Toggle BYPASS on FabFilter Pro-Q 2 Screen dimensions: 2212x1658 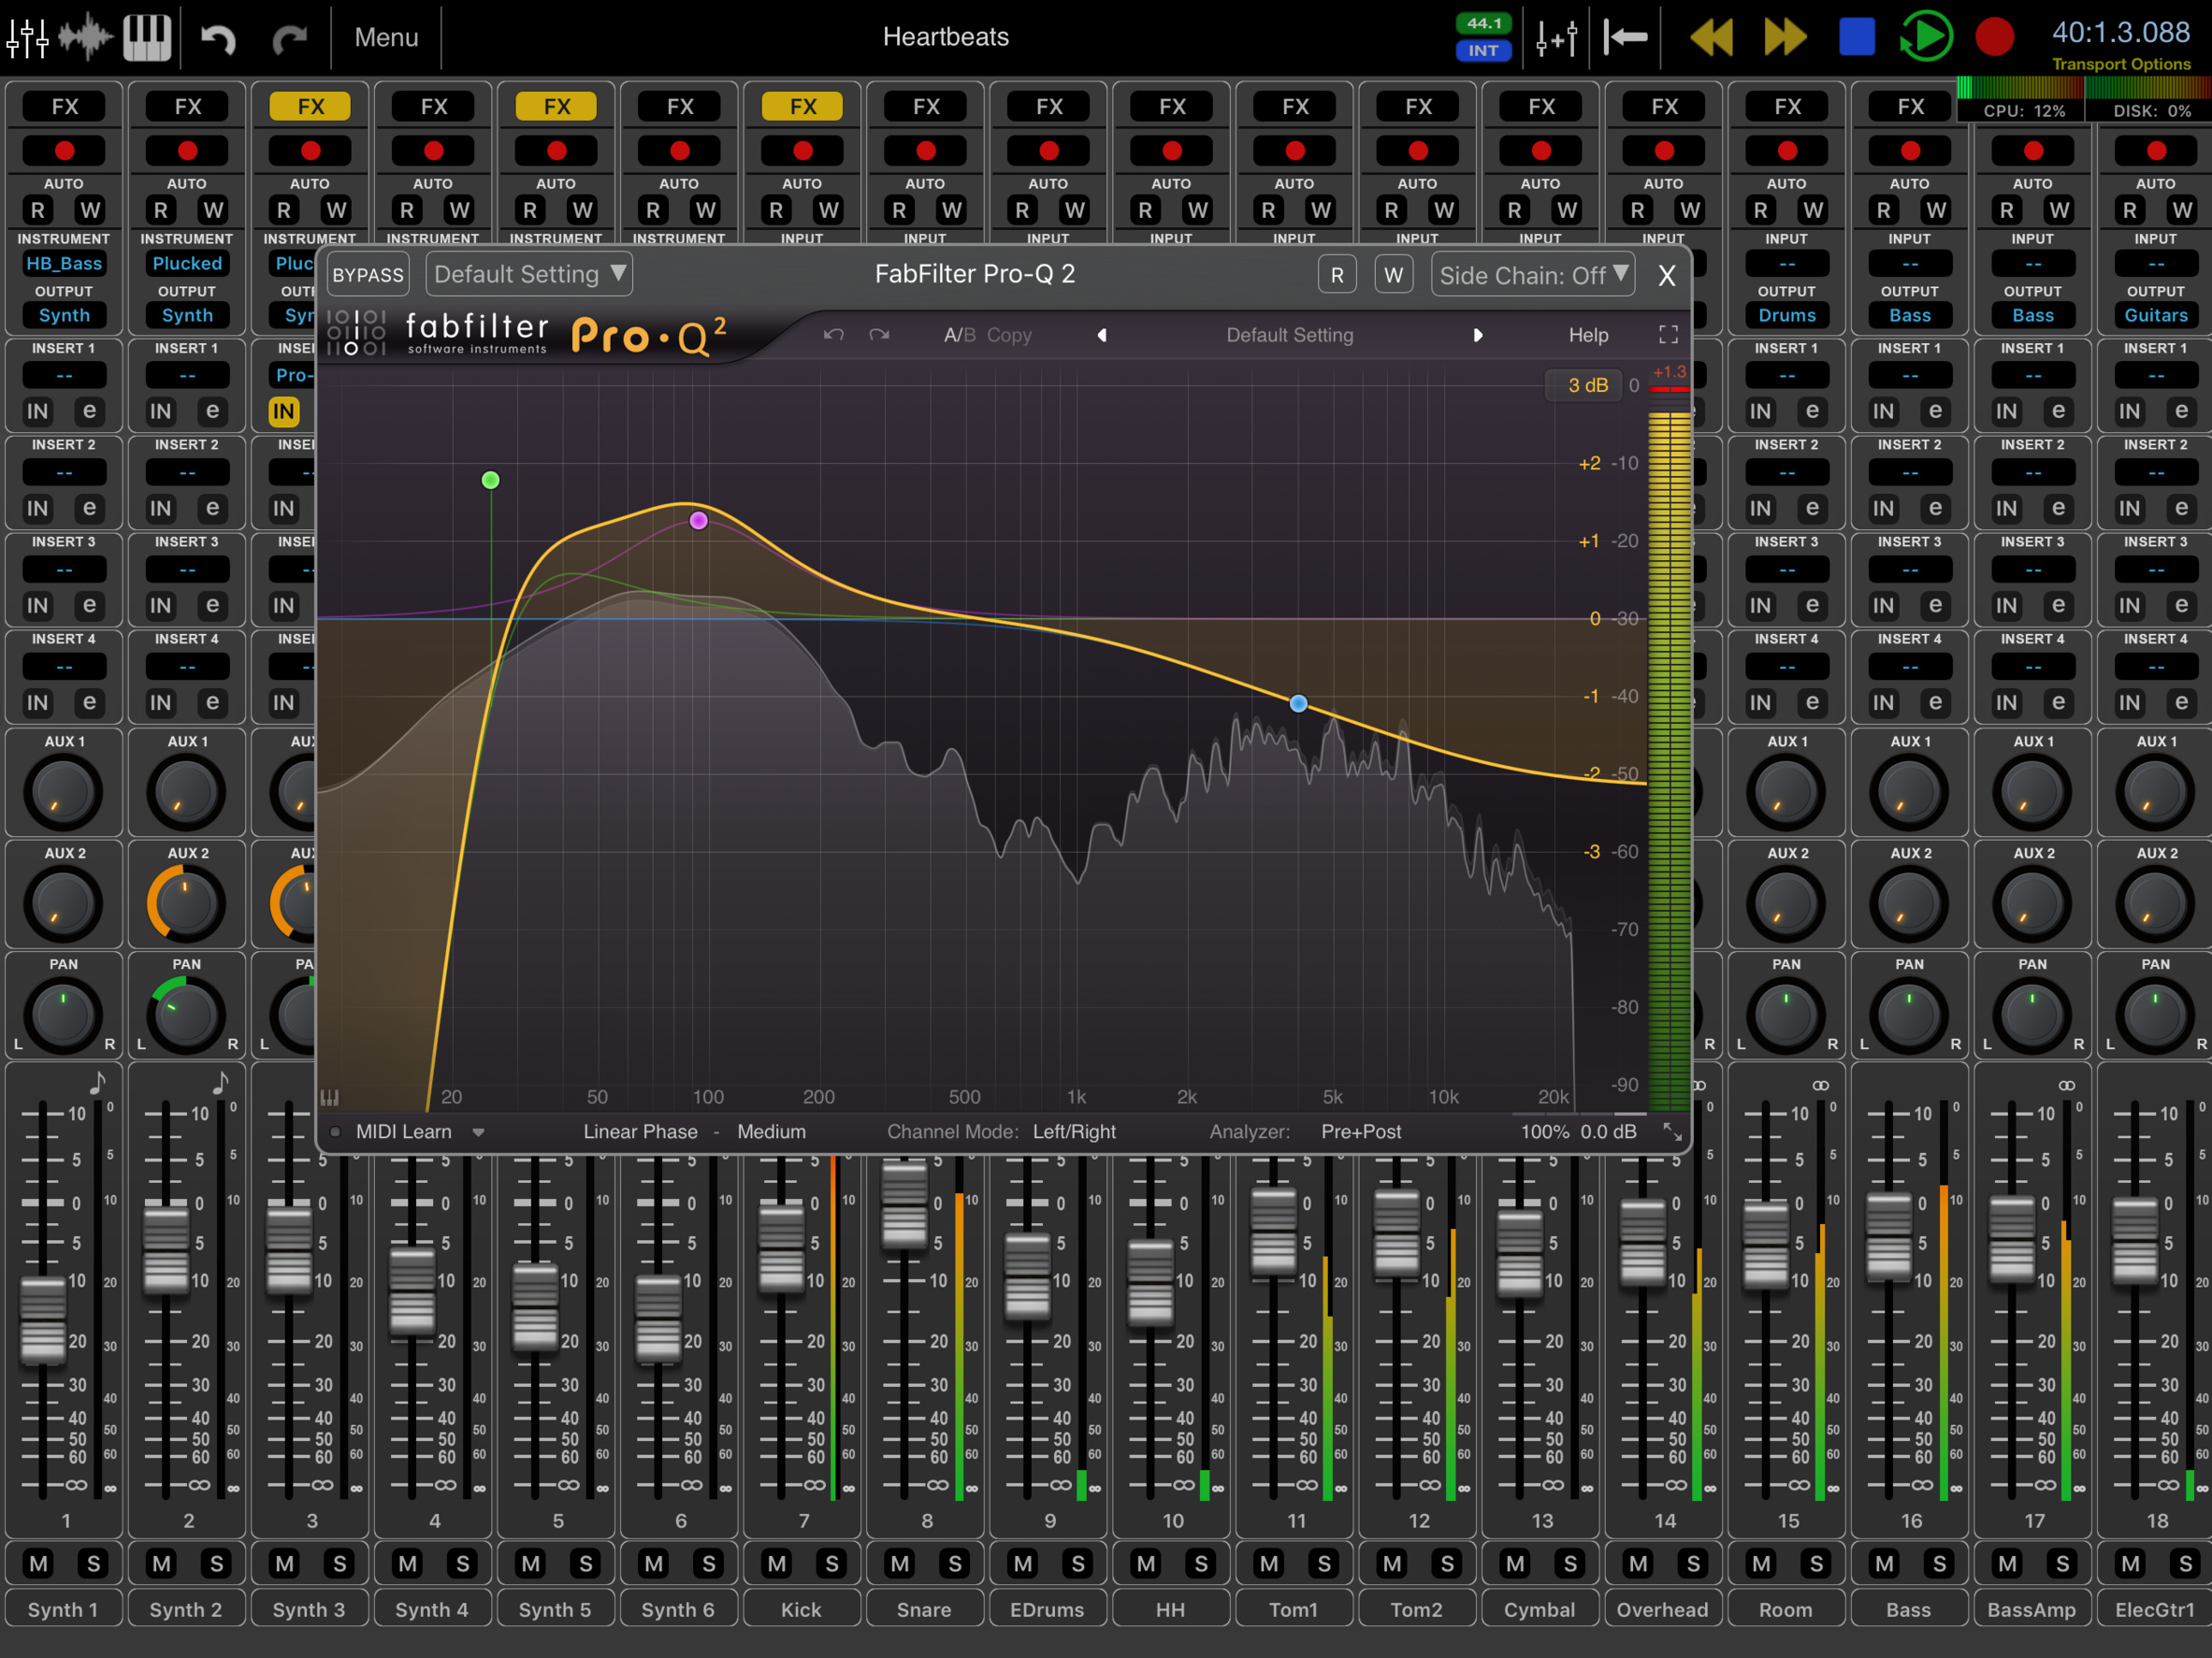click(368, 275)
